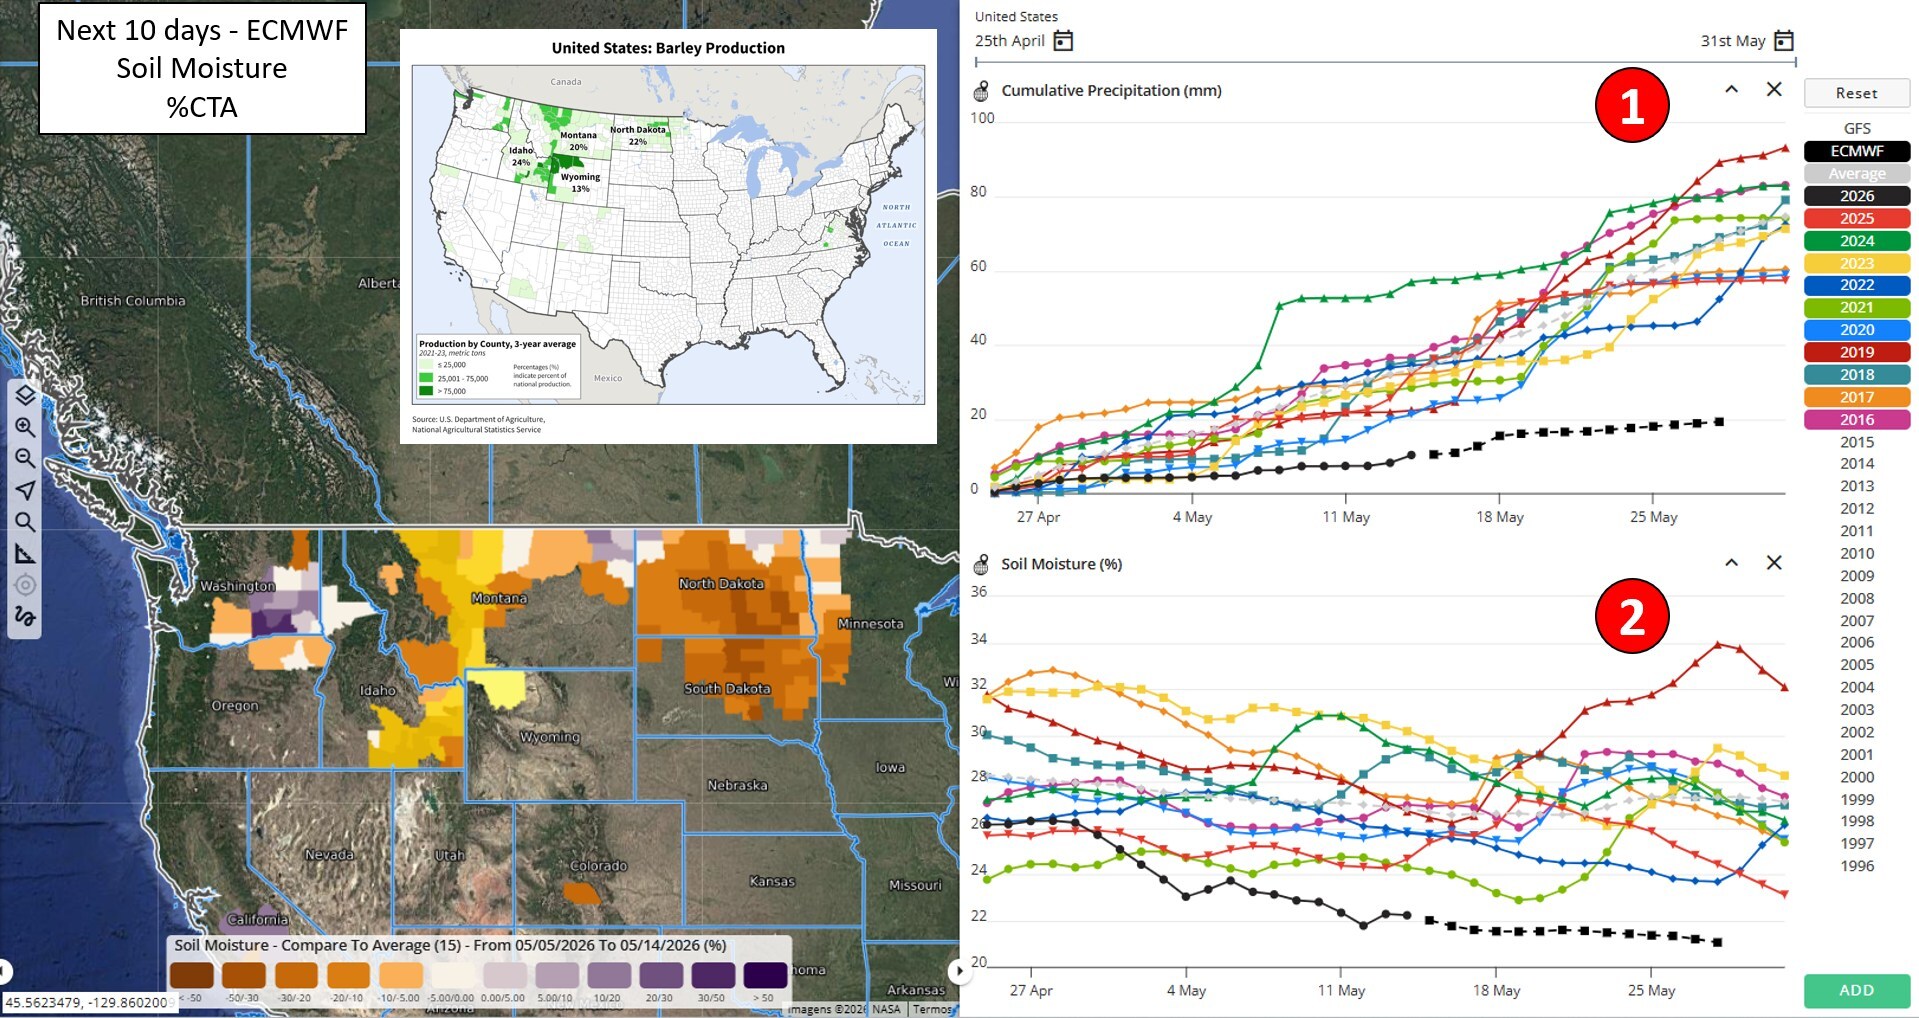The width and height of the screenshot is (1919, 1018).
Task: Click the '20/30' purple legend swatch
Action: point(660,974)
